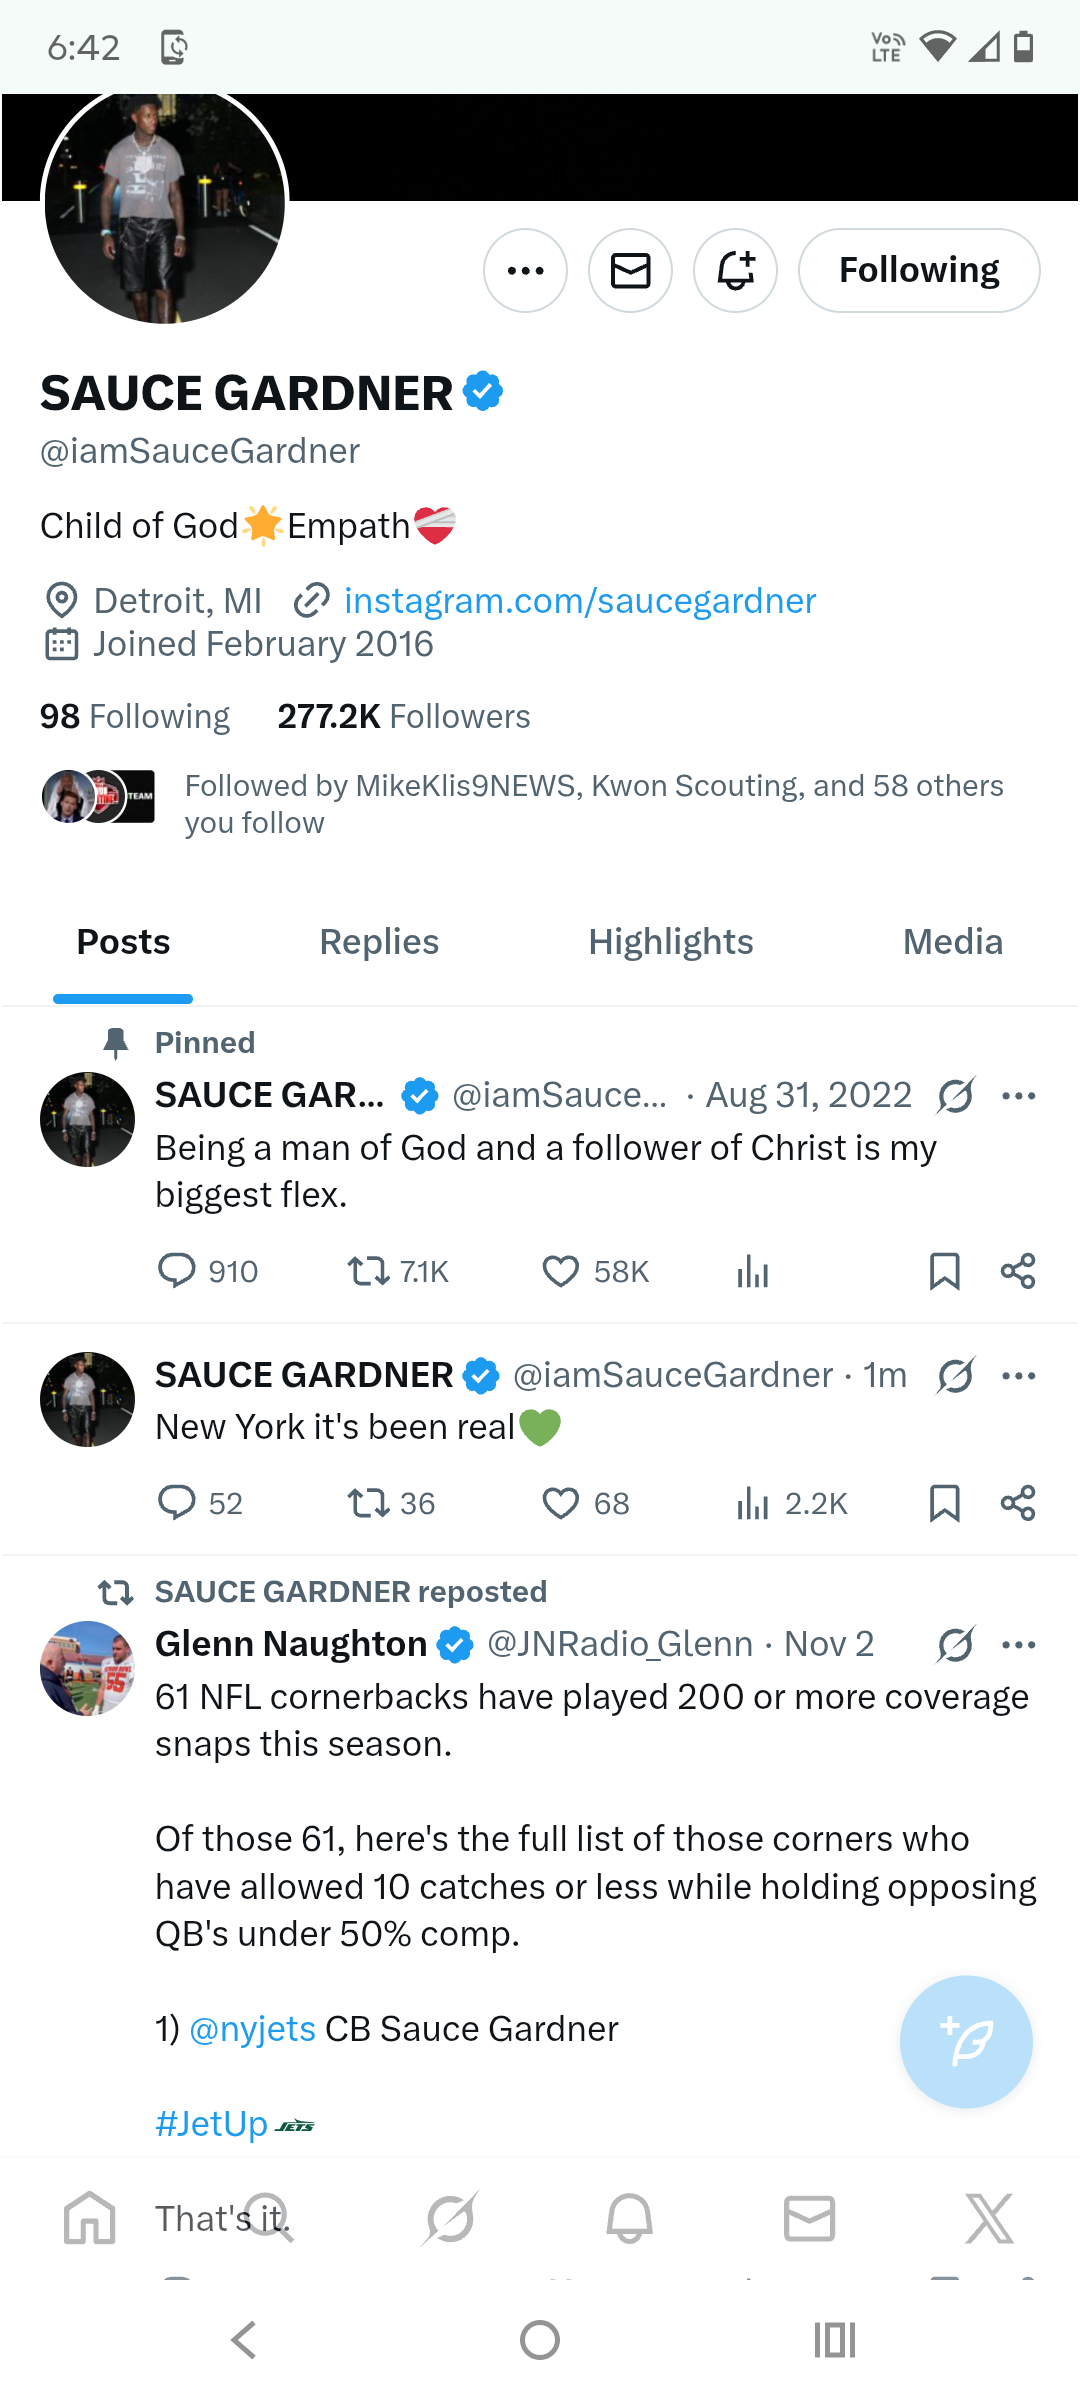This screenshot has width=1080, height=2400.
Task: Tap the compose new post floating button
Action: click(x=966, y=2041)
